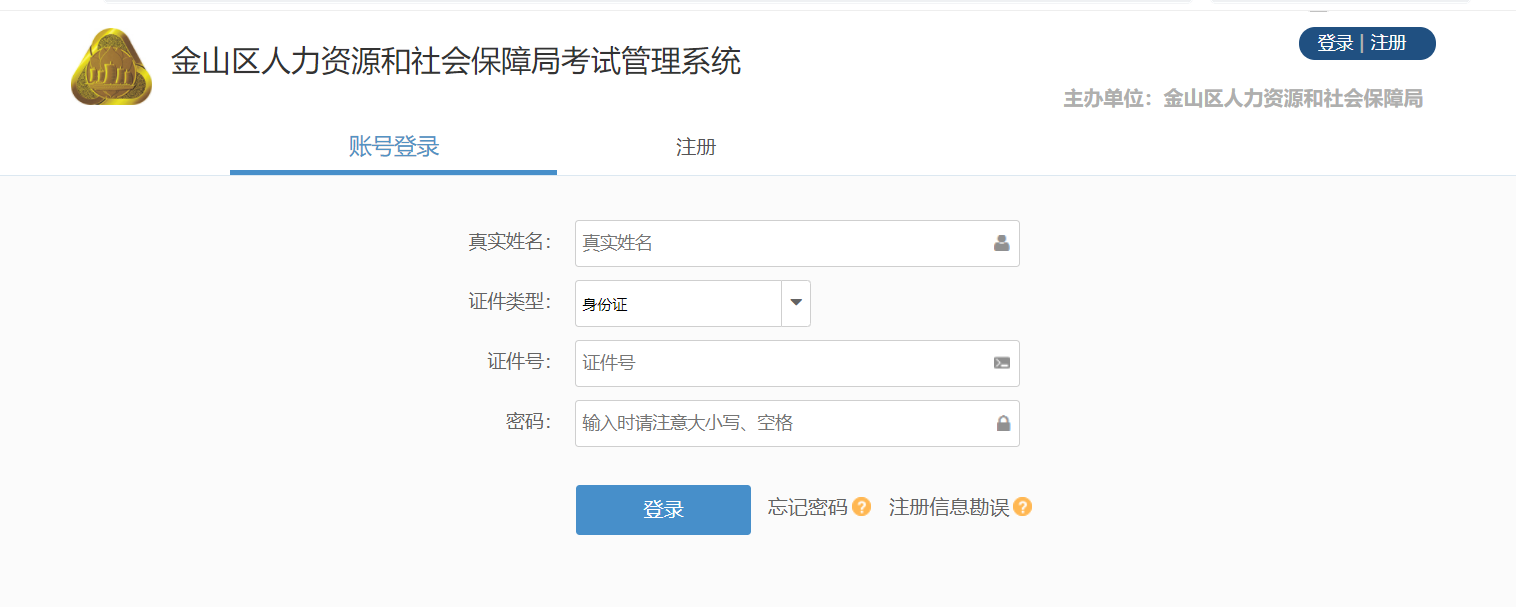Click the 金山区人力资源和社会保障局考试管理系统 title
The image size is (1516, 607).
click(456, 61)
